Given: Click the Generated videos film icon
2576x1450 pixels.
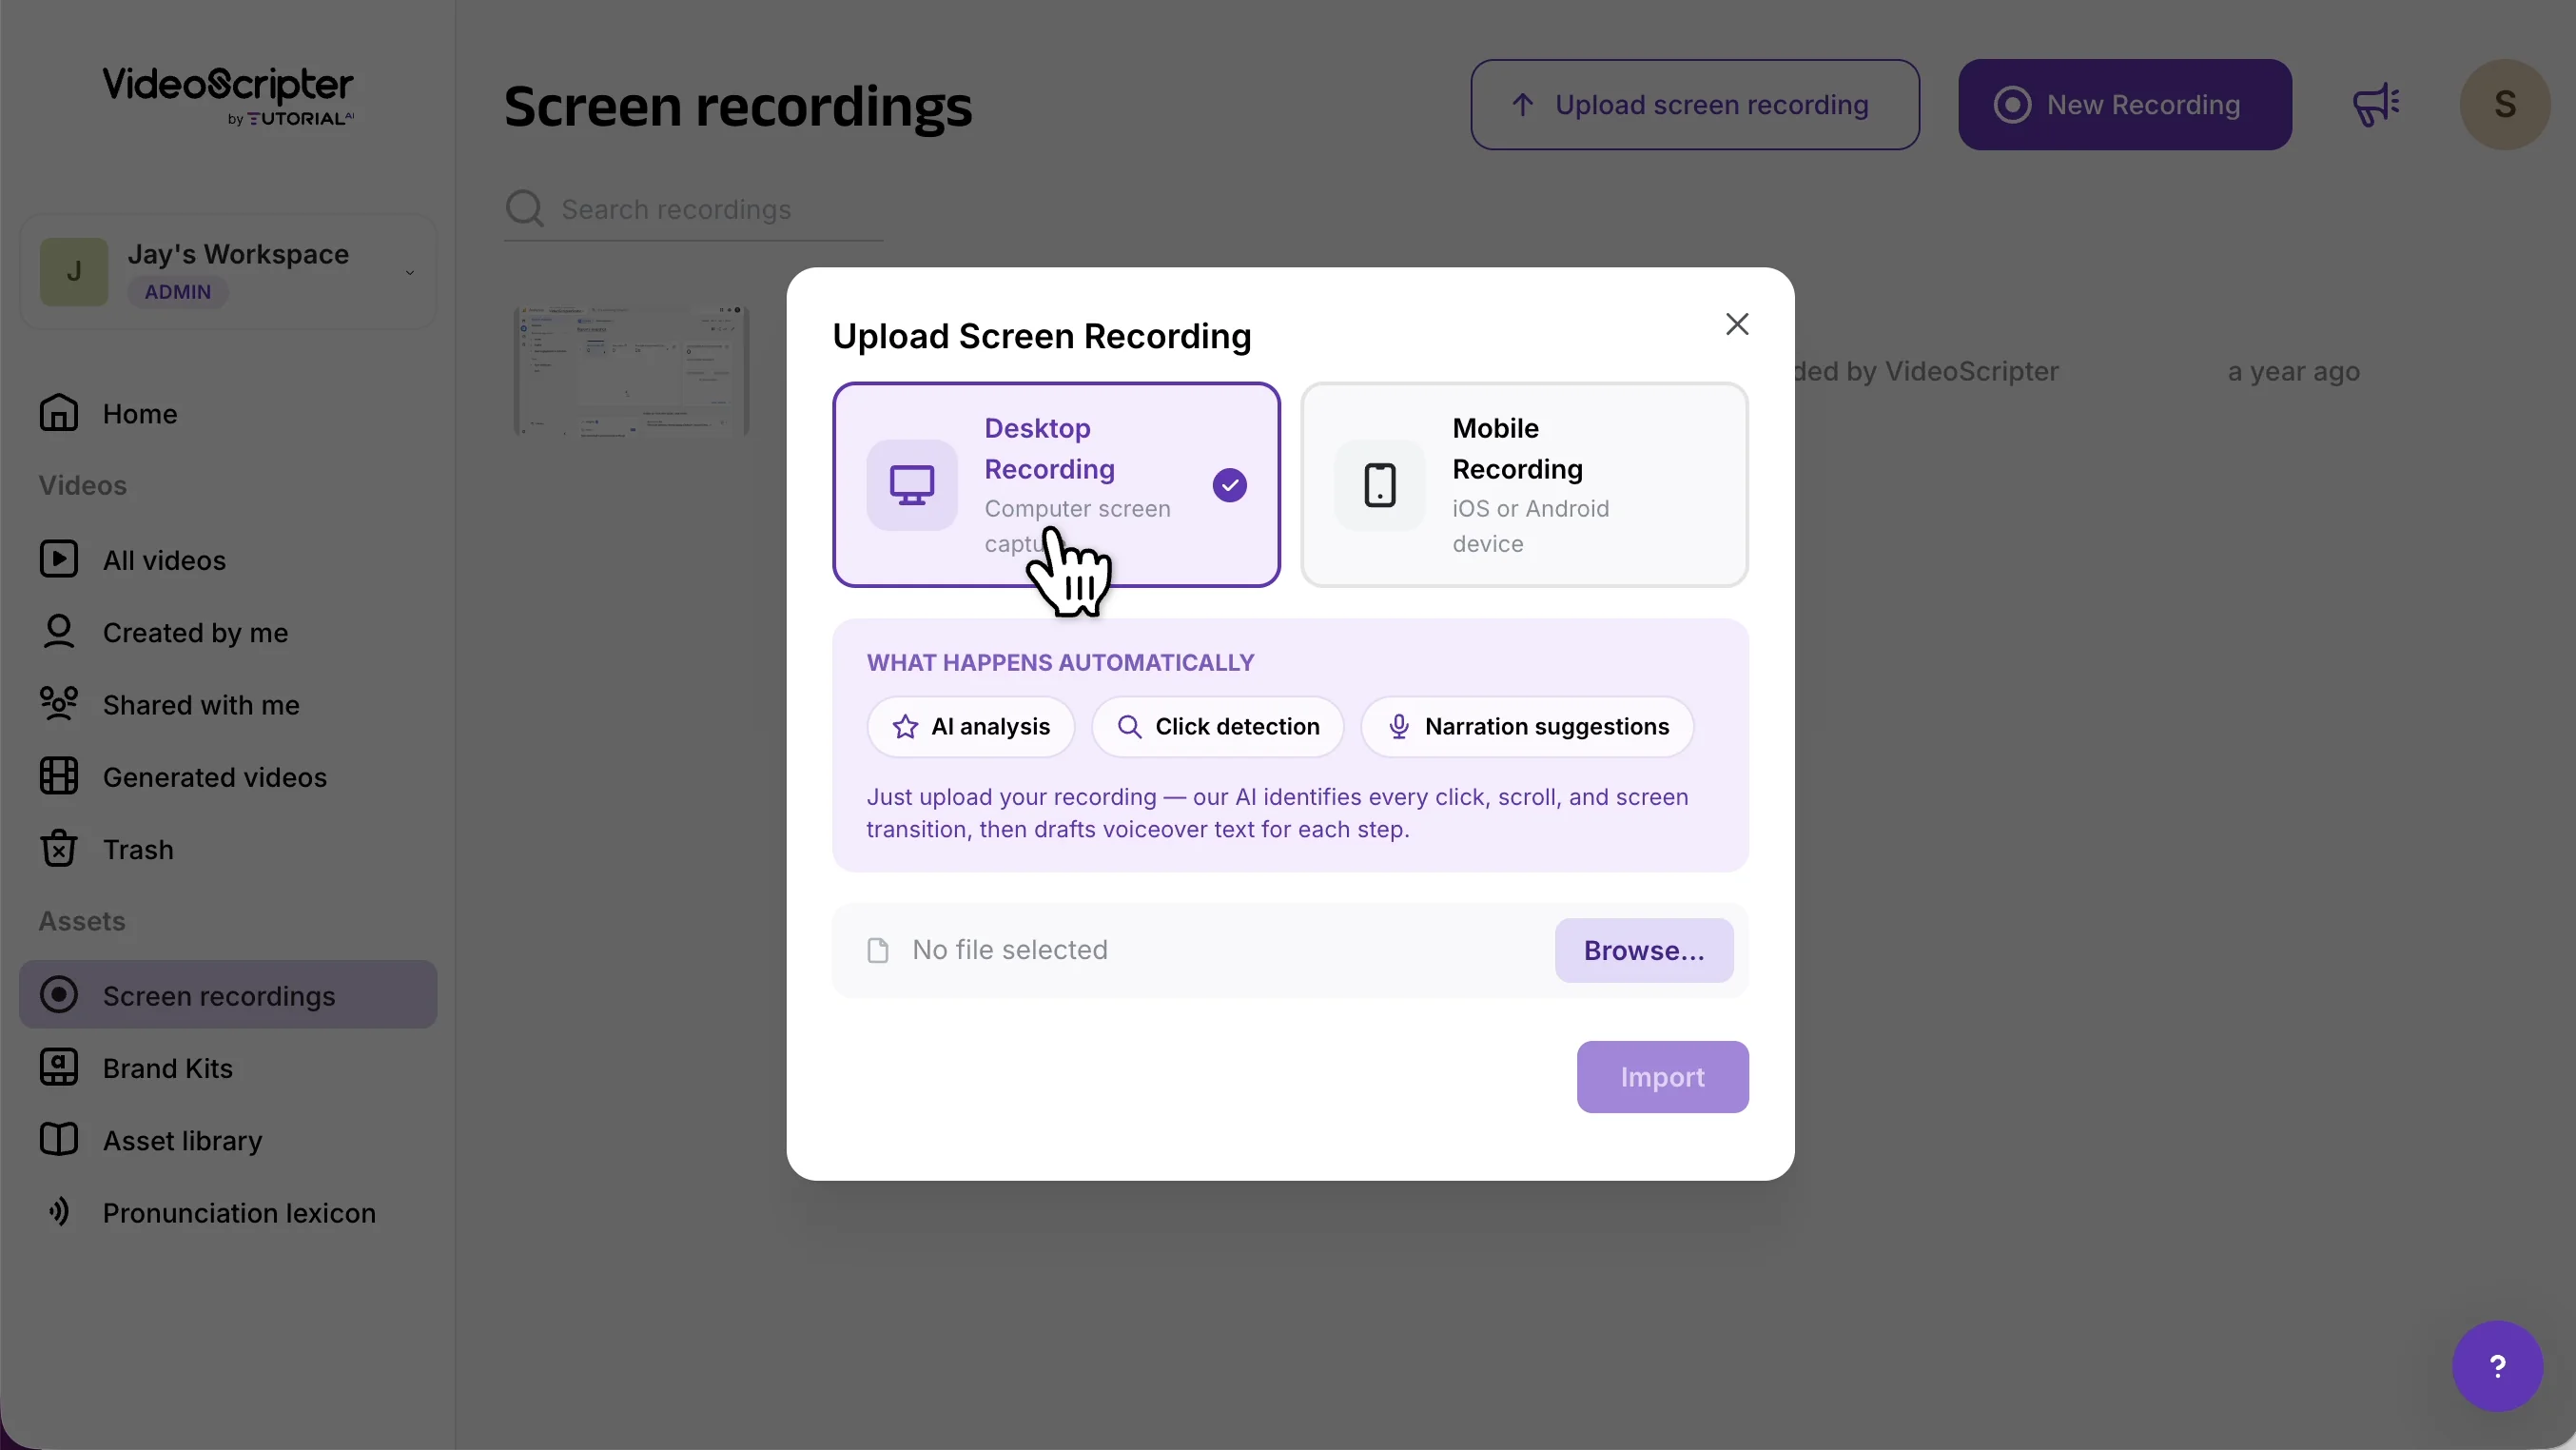Looking at the screenshot, I should click(x=58, y=776).
